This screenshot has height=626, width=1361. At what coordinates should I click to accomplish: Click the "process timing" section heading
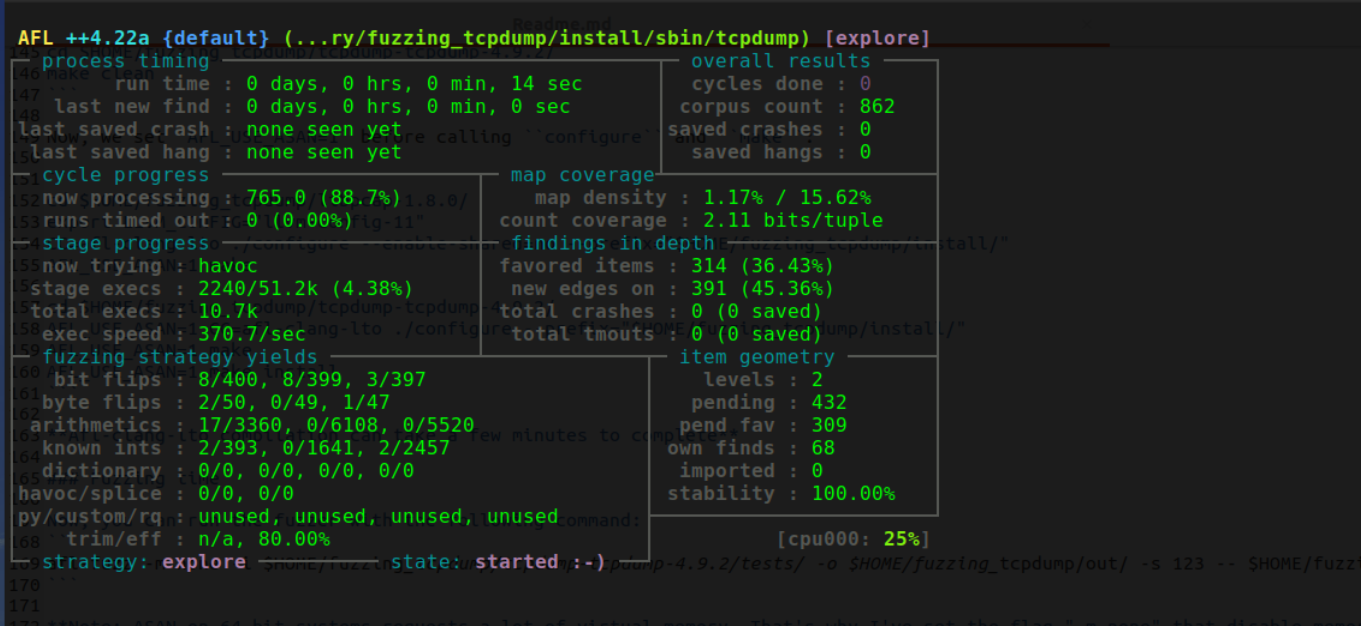pos(125,61)
